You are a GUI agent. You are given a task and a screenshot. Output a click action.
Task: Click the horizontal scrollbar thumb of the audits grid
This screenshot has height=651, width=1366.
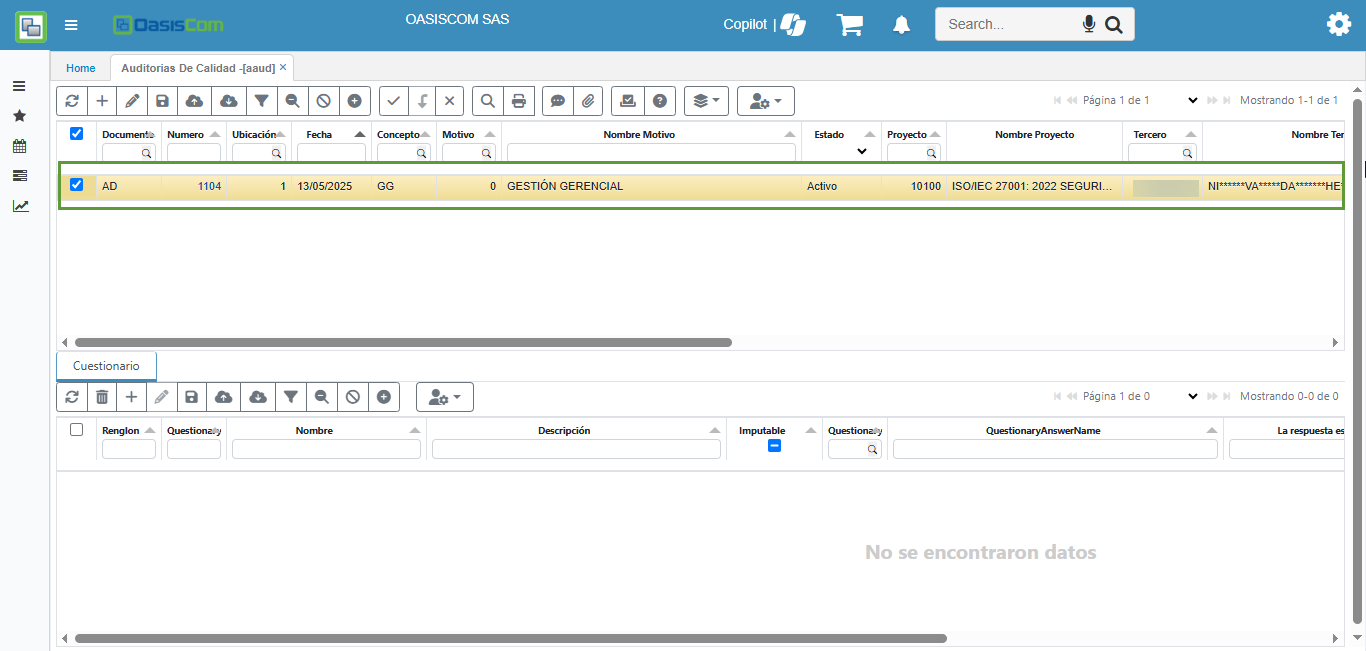(403, 342)
